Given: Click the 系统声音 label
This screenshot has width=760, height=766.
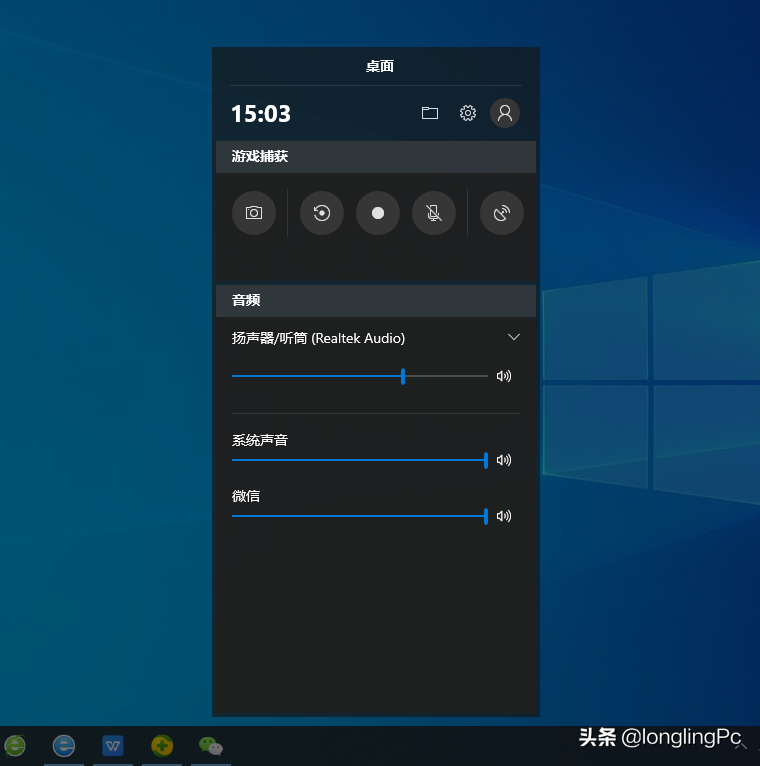Looking at the screenshot, I should tap(259, 441).
